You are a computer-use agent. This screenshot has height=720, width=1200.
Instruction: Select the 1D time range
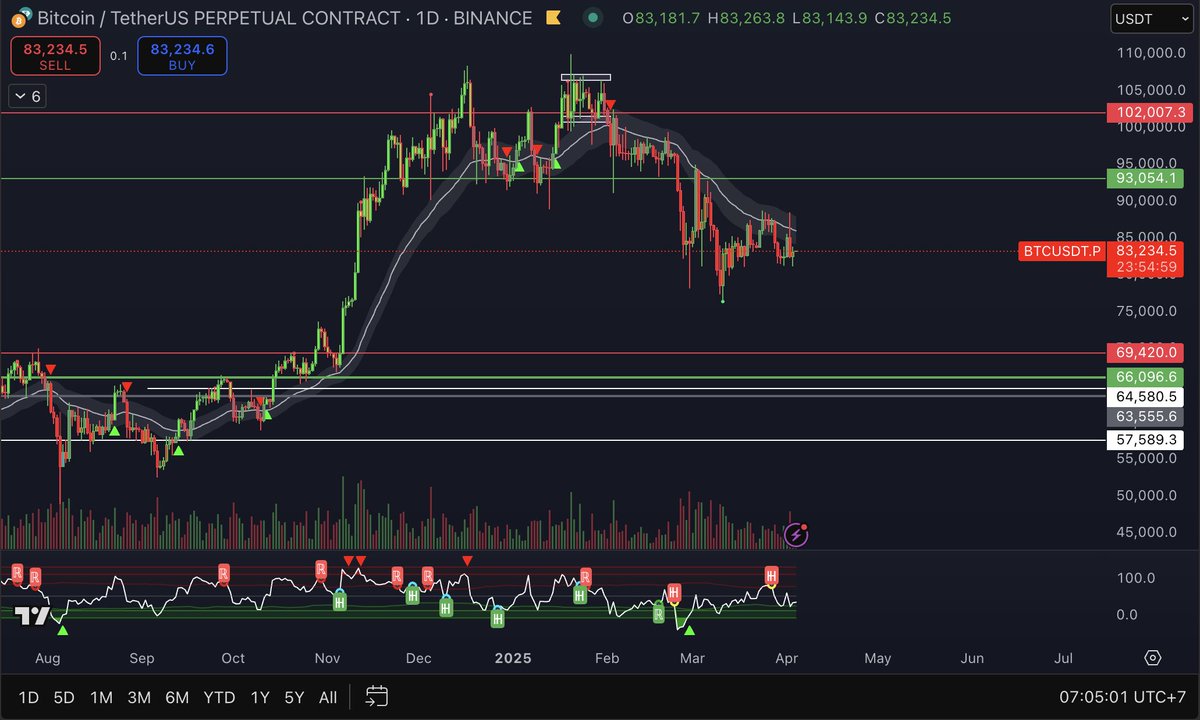(x=29, y=697)
